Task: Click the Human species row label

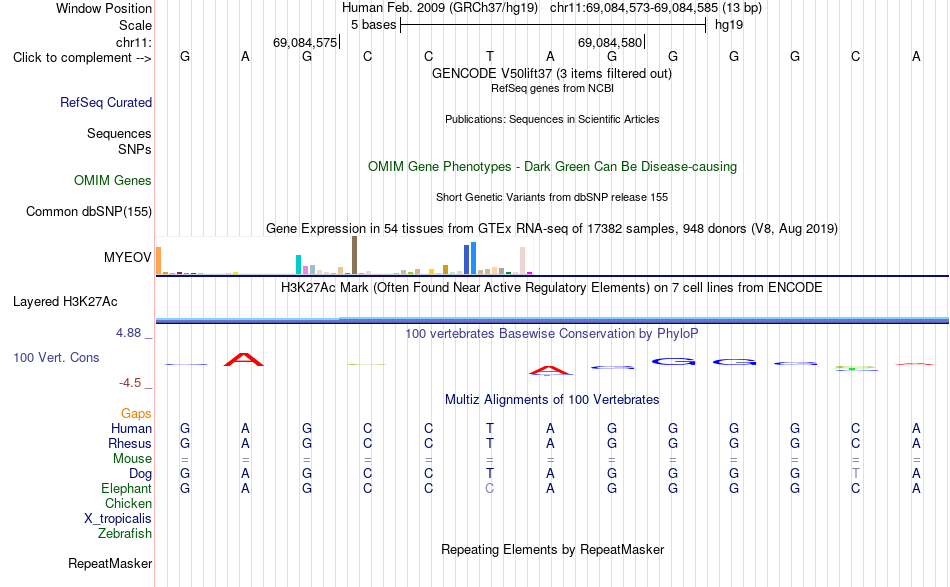Action: pyautogui.click(x=131, y=428)
